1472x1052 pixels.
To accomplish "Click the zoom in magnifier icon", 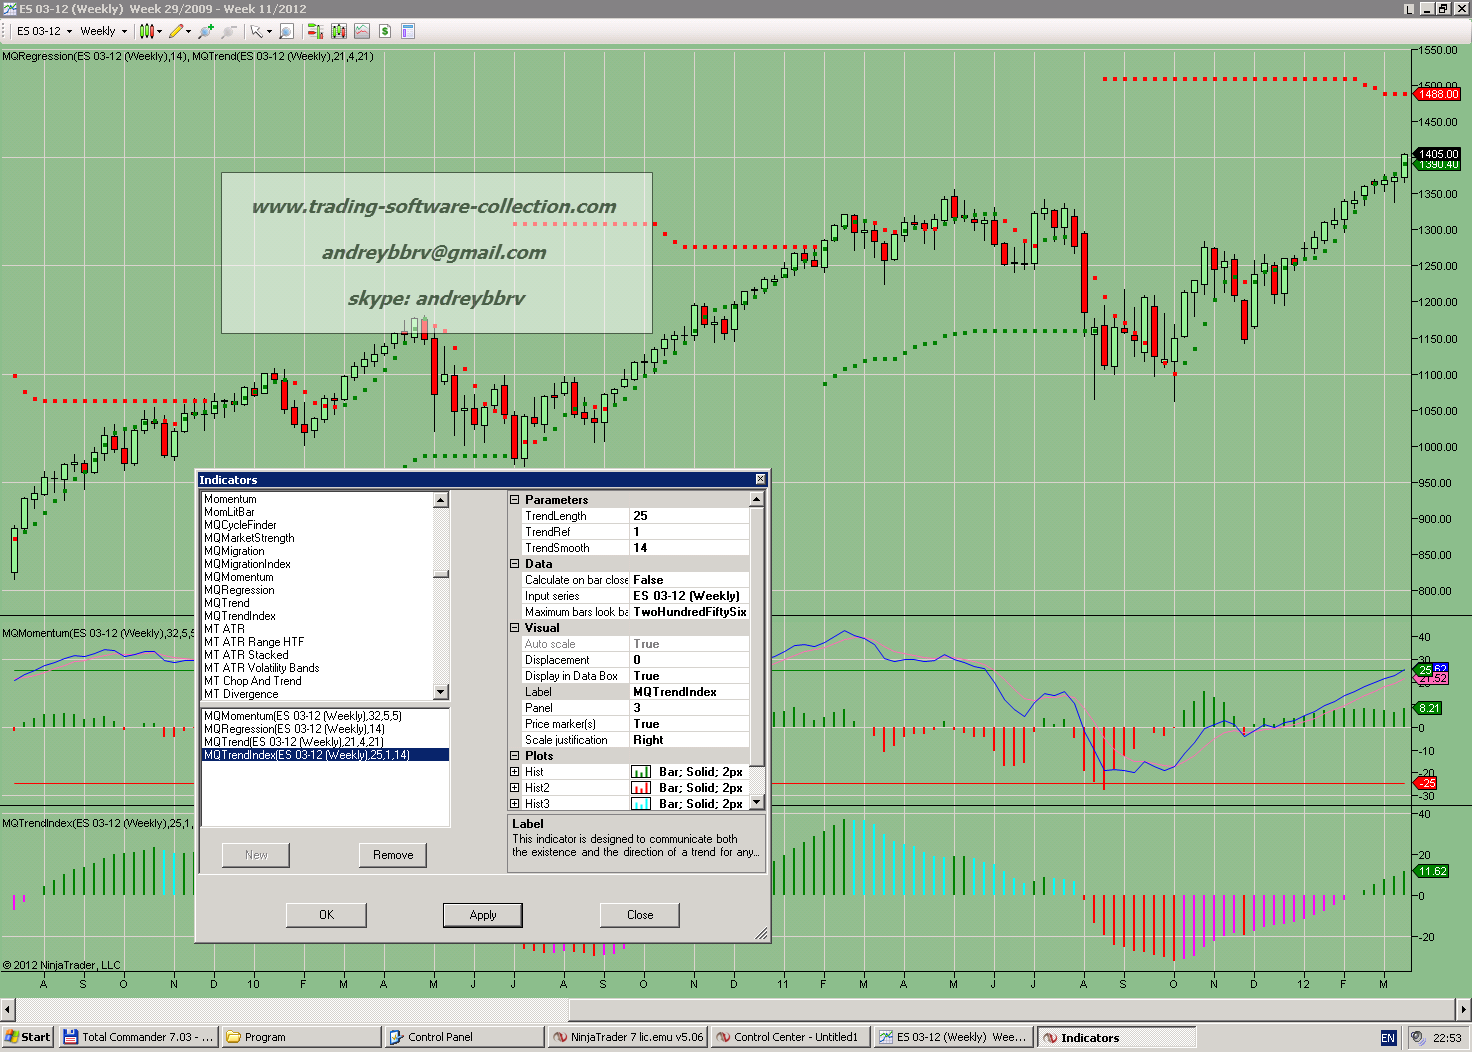I will point(206,31).
